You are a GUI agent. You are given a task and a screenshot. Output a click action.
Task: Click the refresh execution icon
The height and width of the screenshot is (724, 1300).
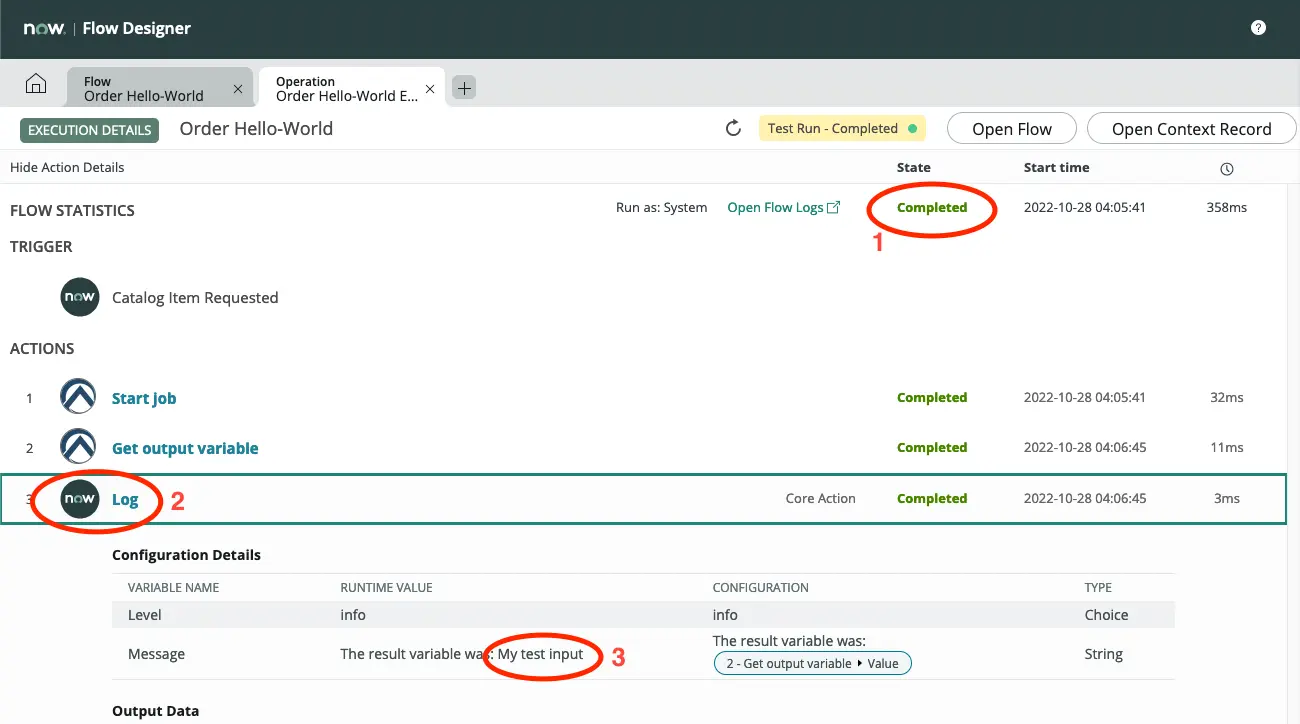coord(733,129)
